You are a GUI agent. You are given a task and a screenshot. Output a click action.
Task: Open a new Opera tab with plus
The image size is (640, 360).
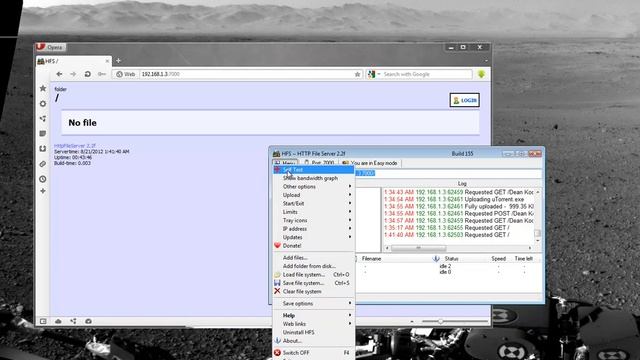click(118, 61)
